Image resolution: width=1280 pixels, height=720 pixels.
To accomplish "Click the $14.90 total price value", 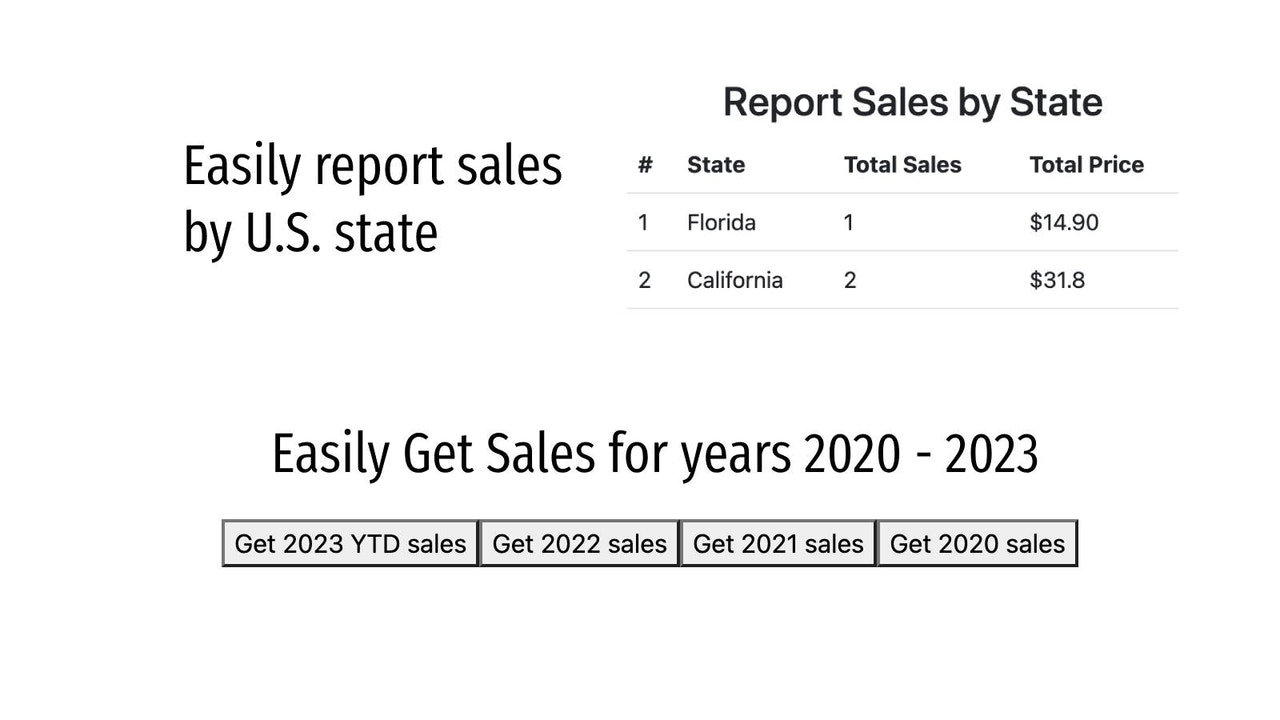I will point(1063,222).
